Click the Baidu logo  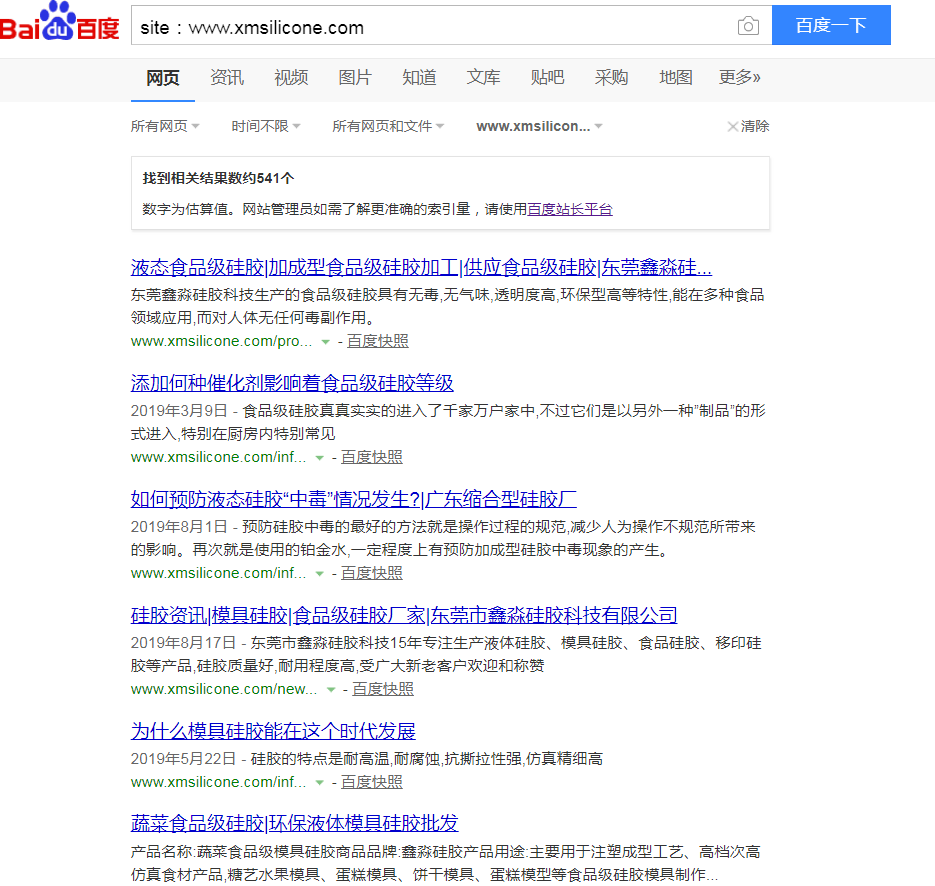pyautogui.click(x=60, y=22)
